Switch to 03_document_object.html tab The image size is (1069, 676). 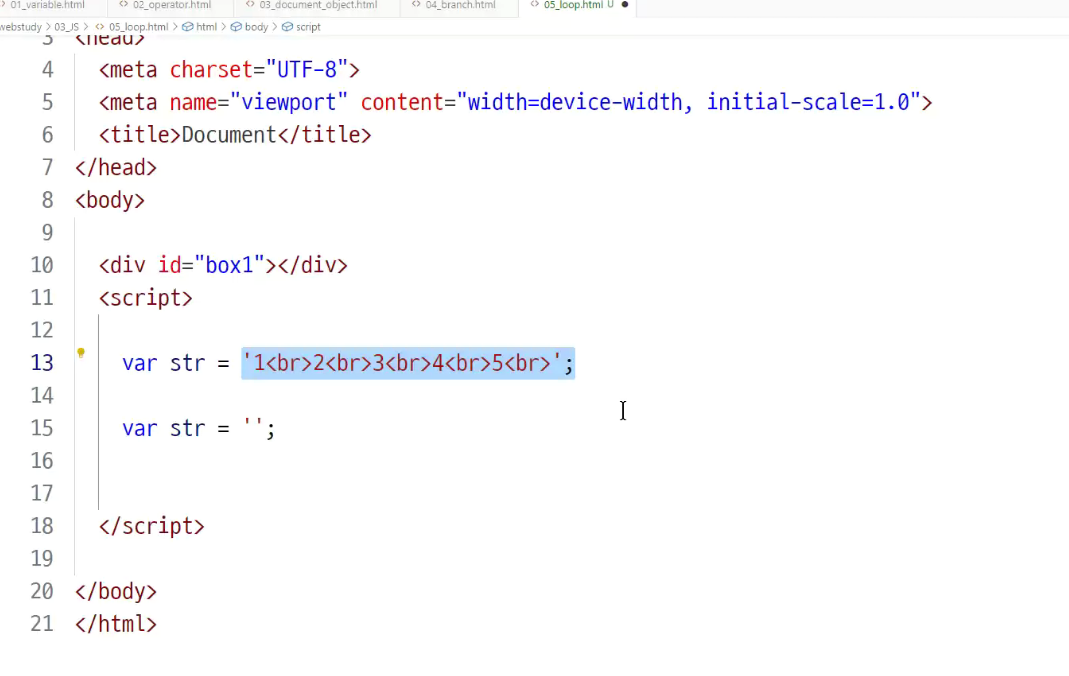318,5
